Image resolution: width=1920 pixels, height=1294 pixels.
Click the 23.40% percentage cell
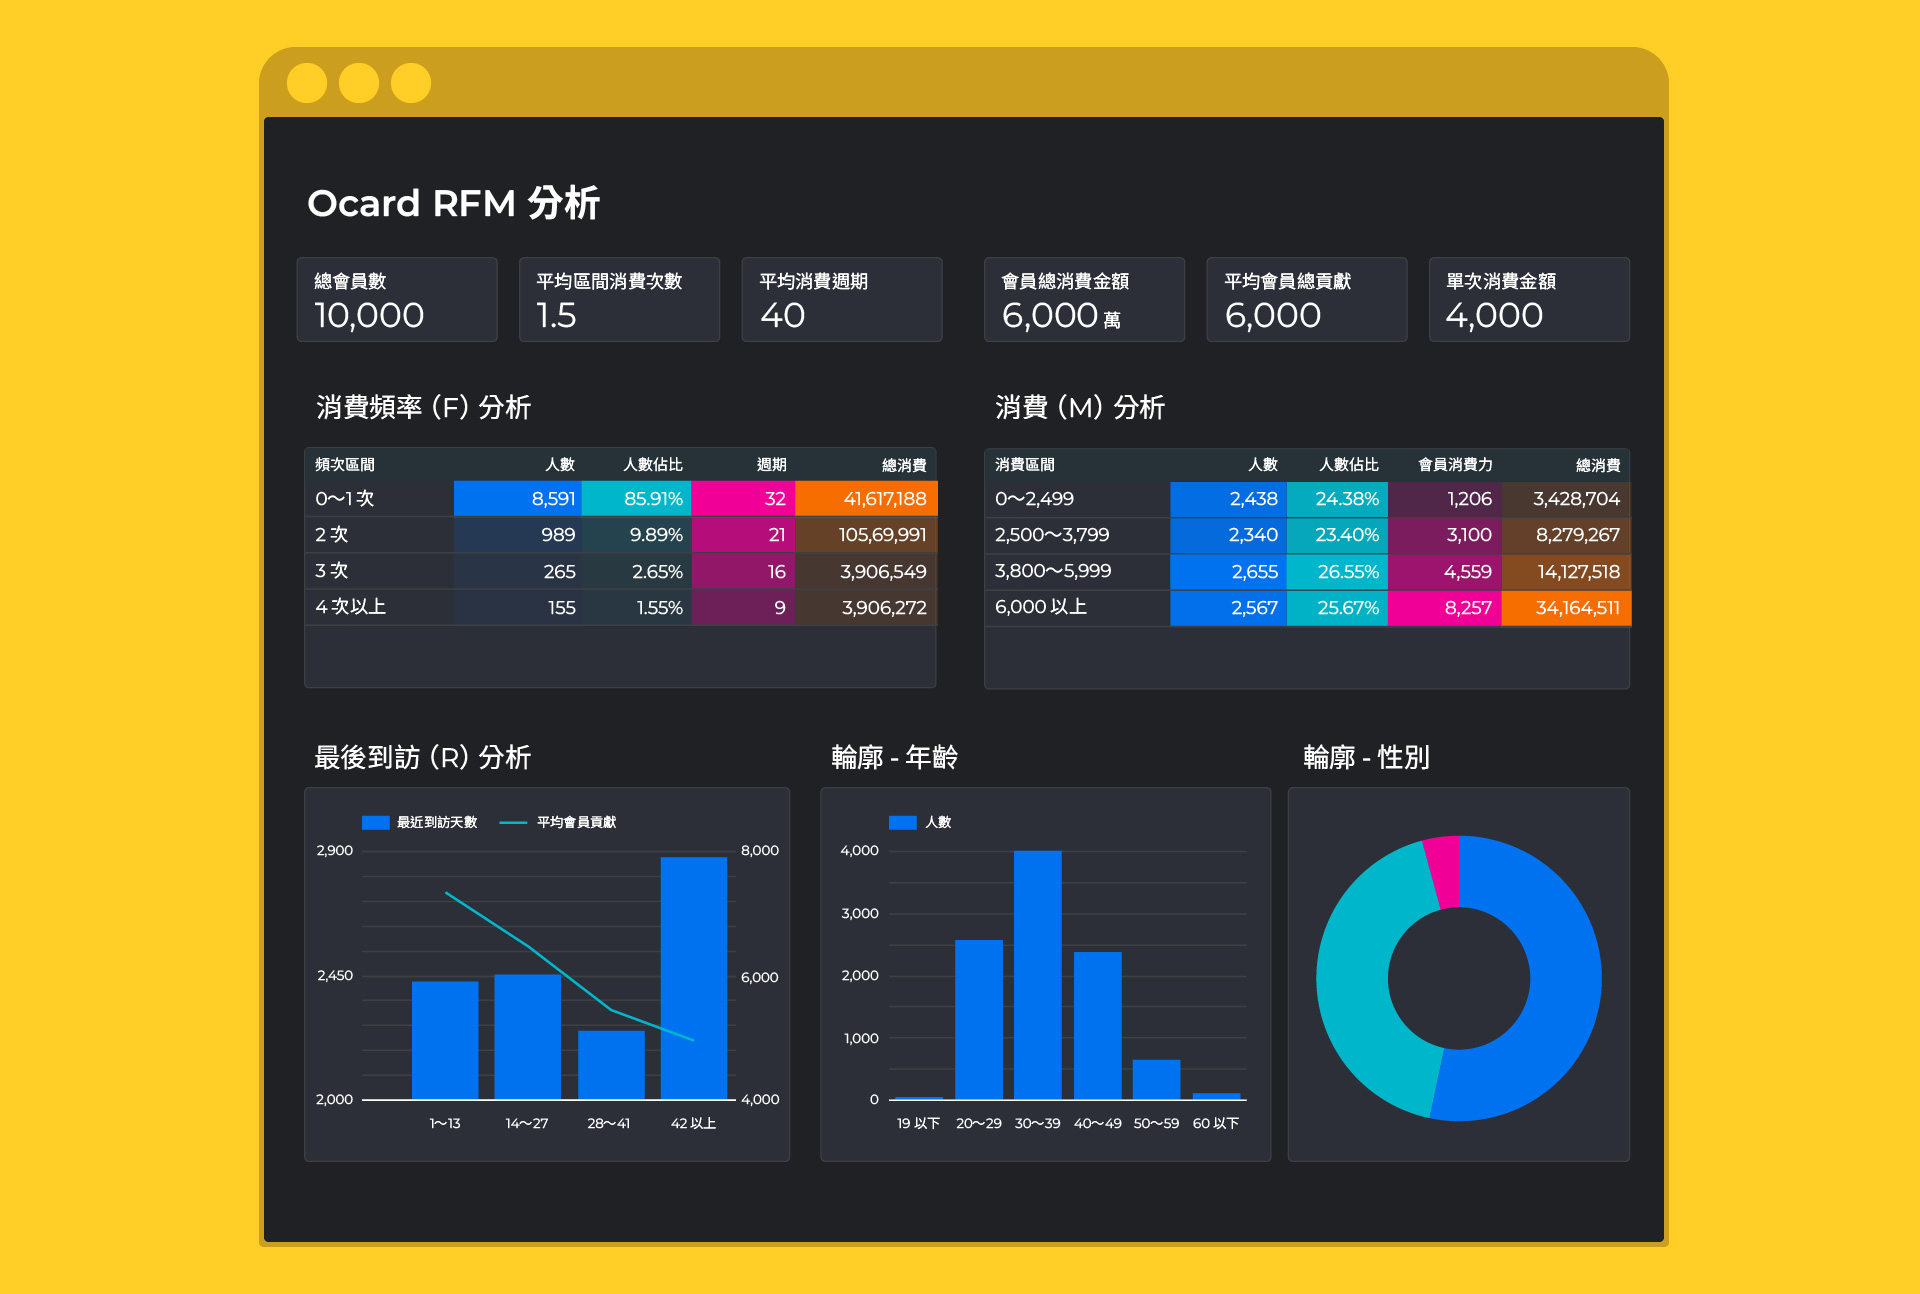click(1337, 535)
